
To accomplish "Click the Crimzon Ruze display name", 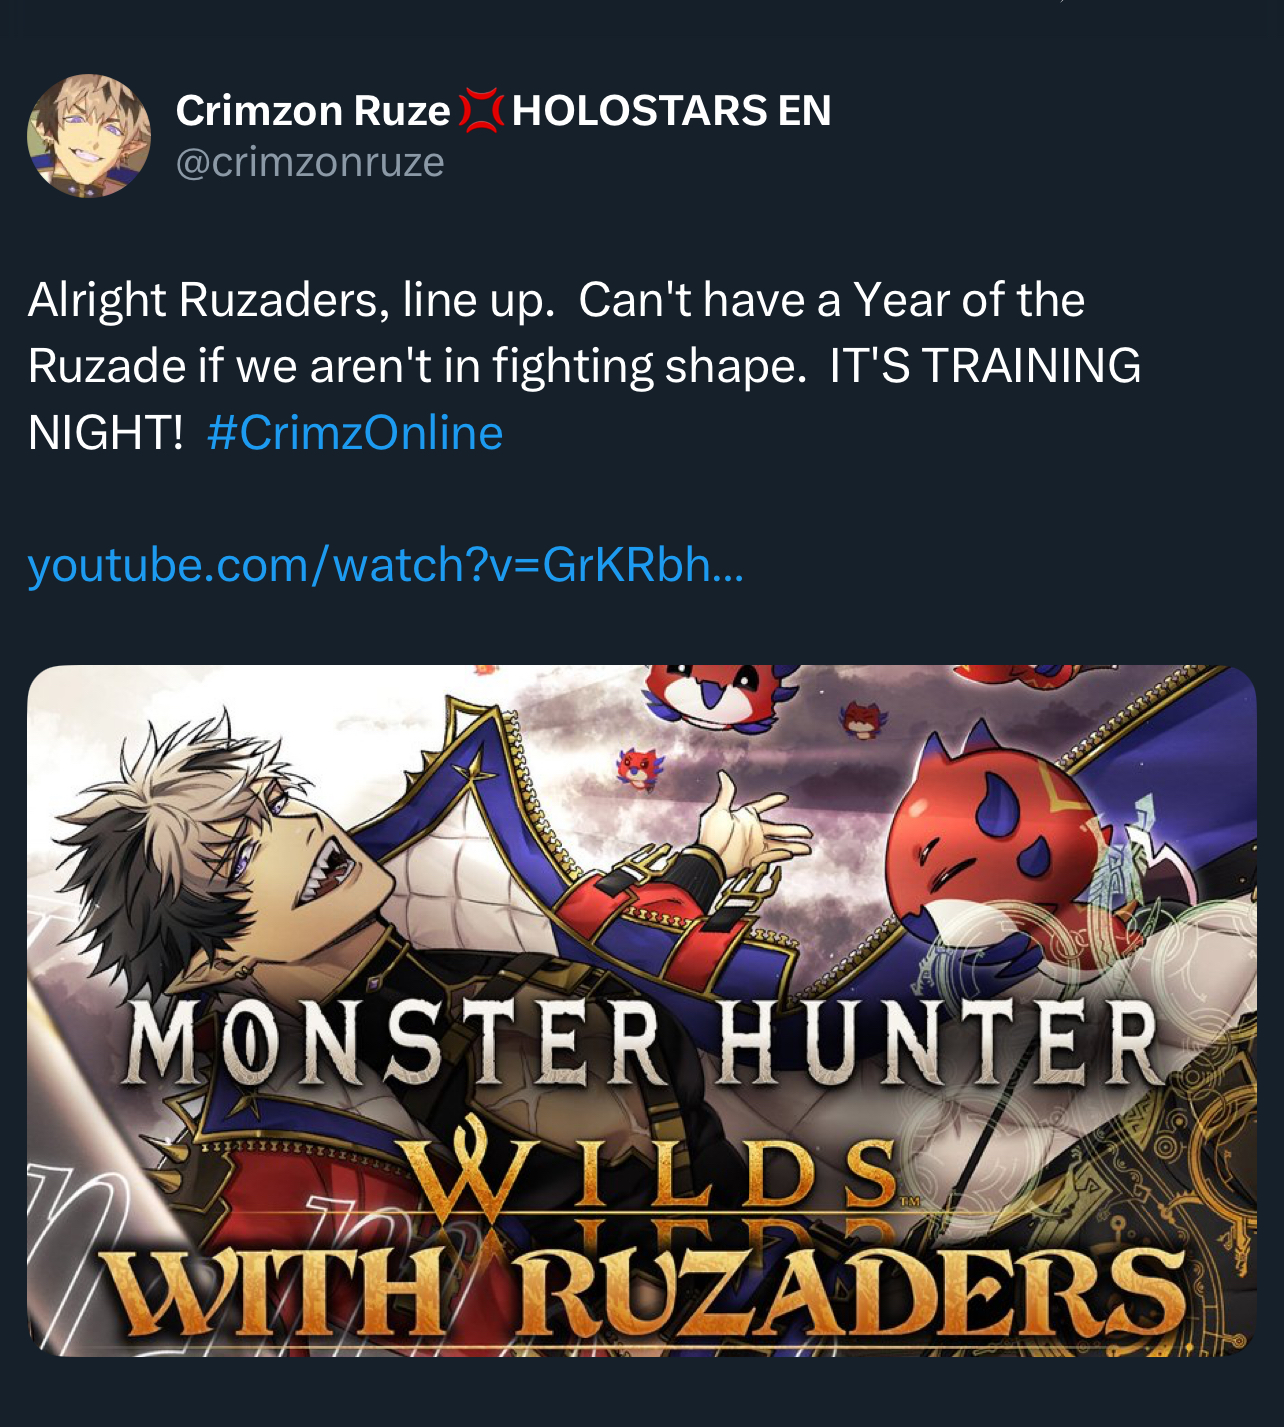I will coord(313,110).
